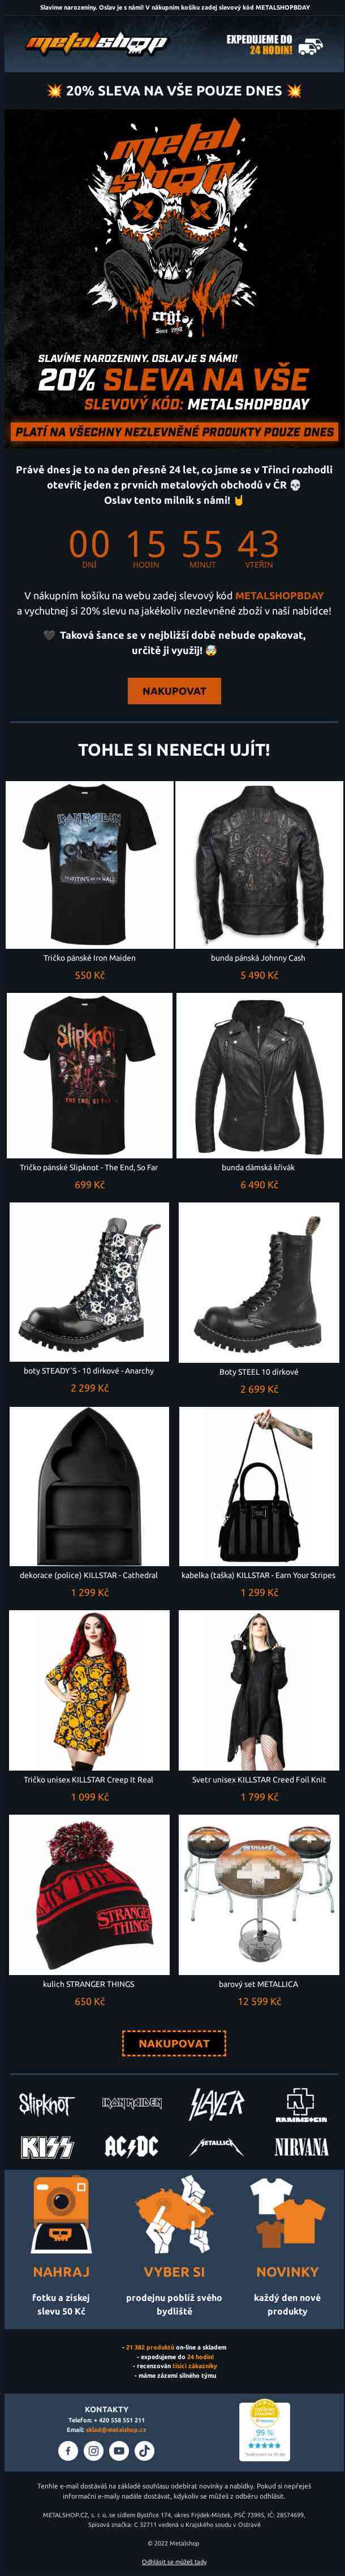Open the Iron Maiden t-shirt product image

click(89, 865)
